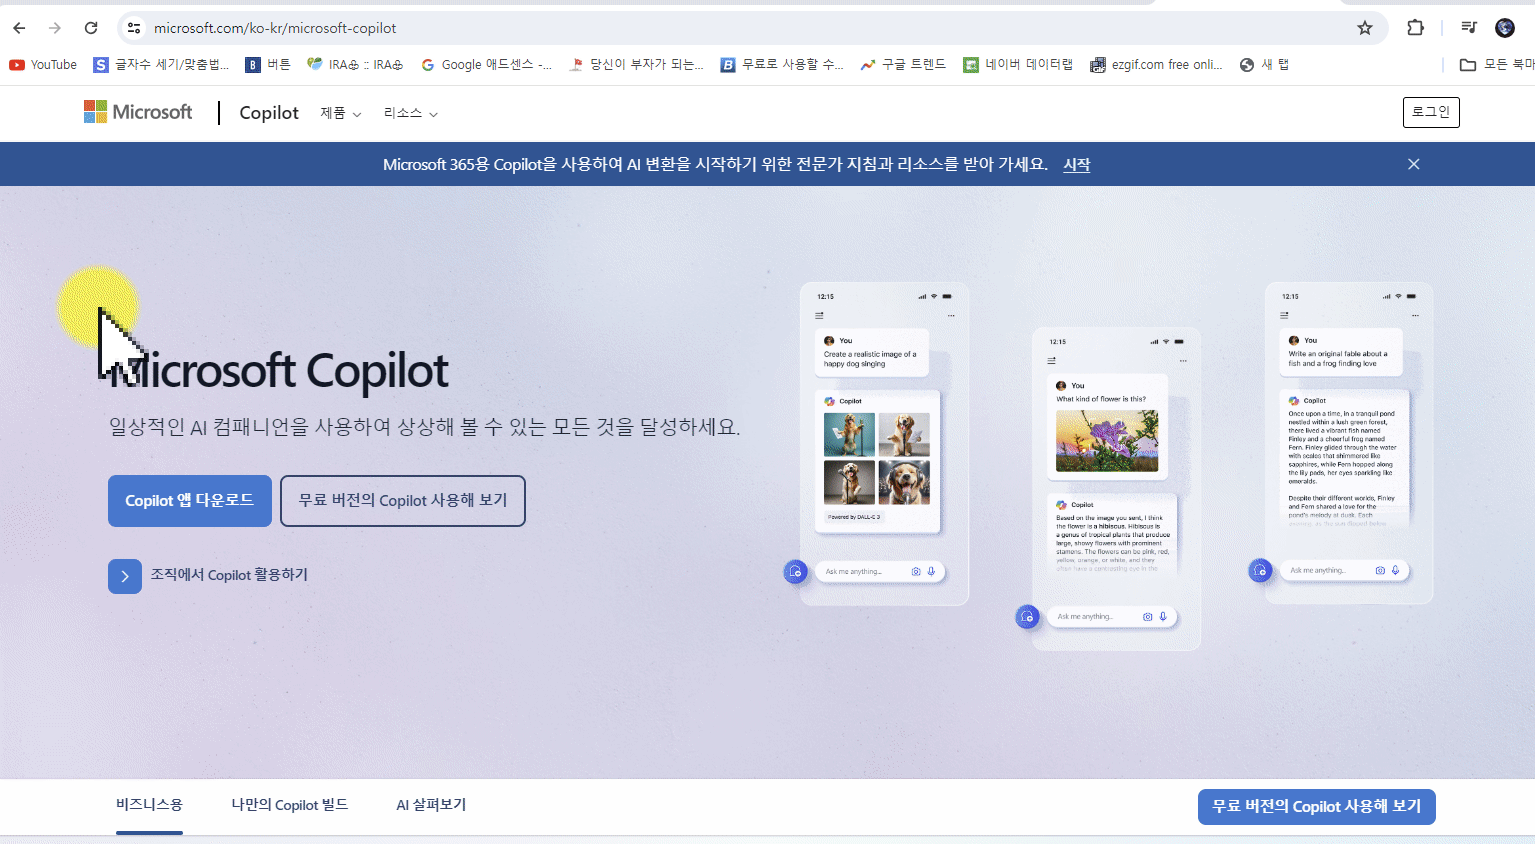Open the 모든 북마크 folder
This screenshot has height=844, width=1535.
coord(1496,65)
